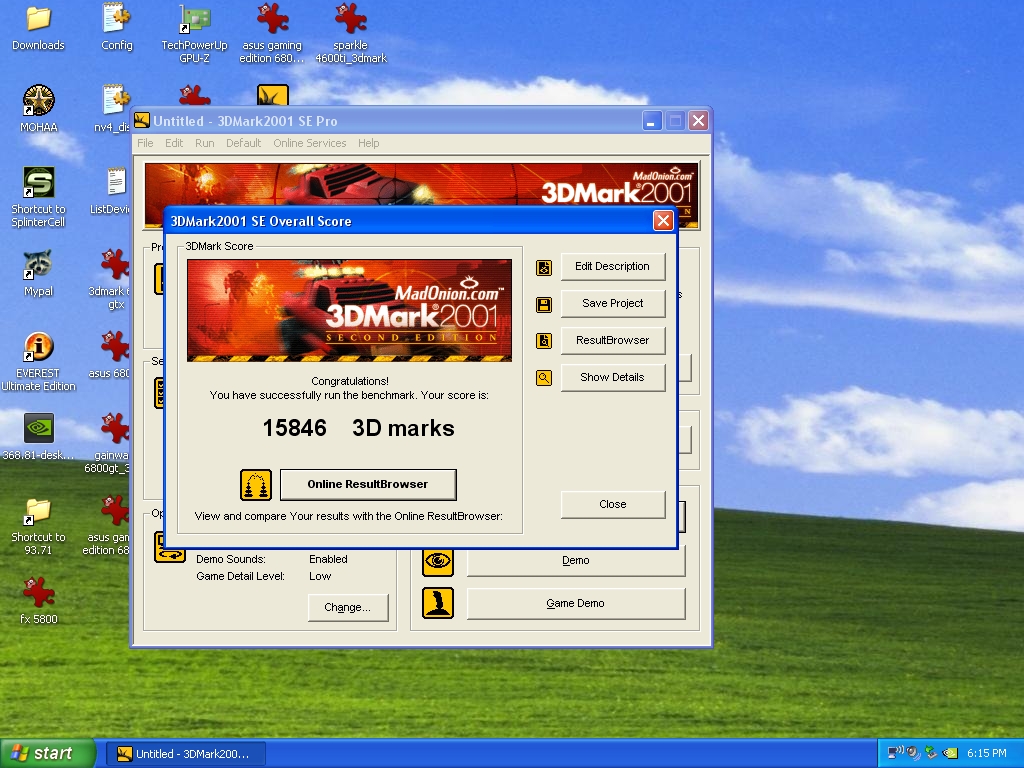Image resolution: width=1024 pixels, height=768 pixels.
Task: Click the Demo eye icon in main window
Action: pos(438,561)
